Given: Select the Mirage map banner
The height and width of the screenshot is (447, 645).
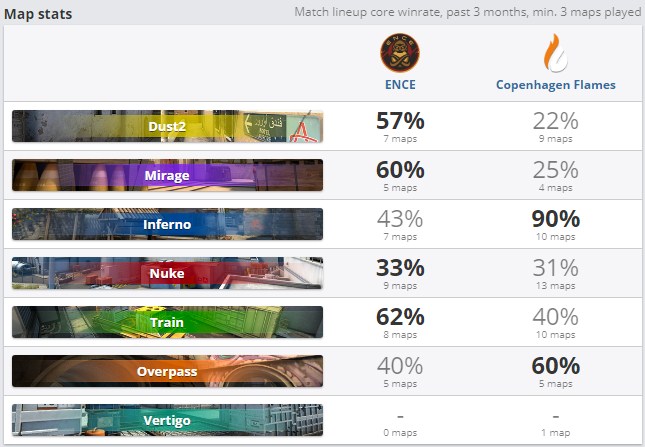Looking at the screenshot, I should (x=167, y=175).
